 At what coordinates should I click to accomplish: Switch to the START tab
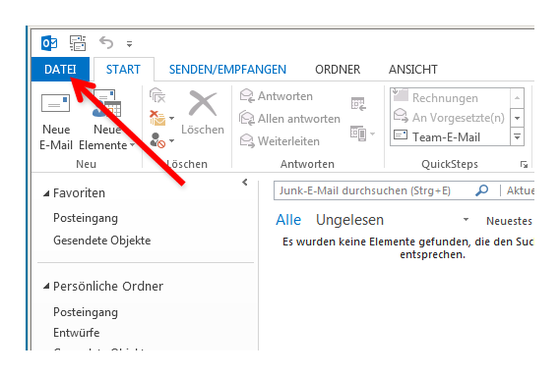click(123, 69)
